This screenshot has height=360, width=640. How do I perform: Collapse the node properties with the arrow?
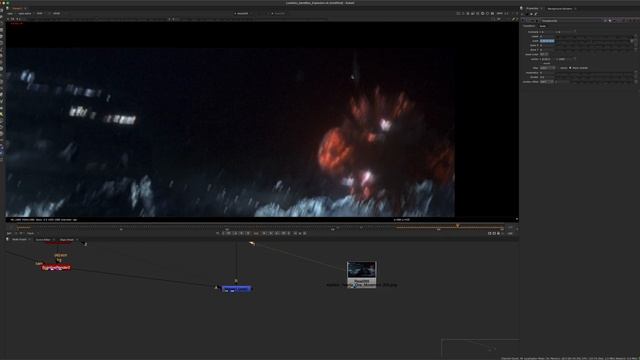click(523, 20)
